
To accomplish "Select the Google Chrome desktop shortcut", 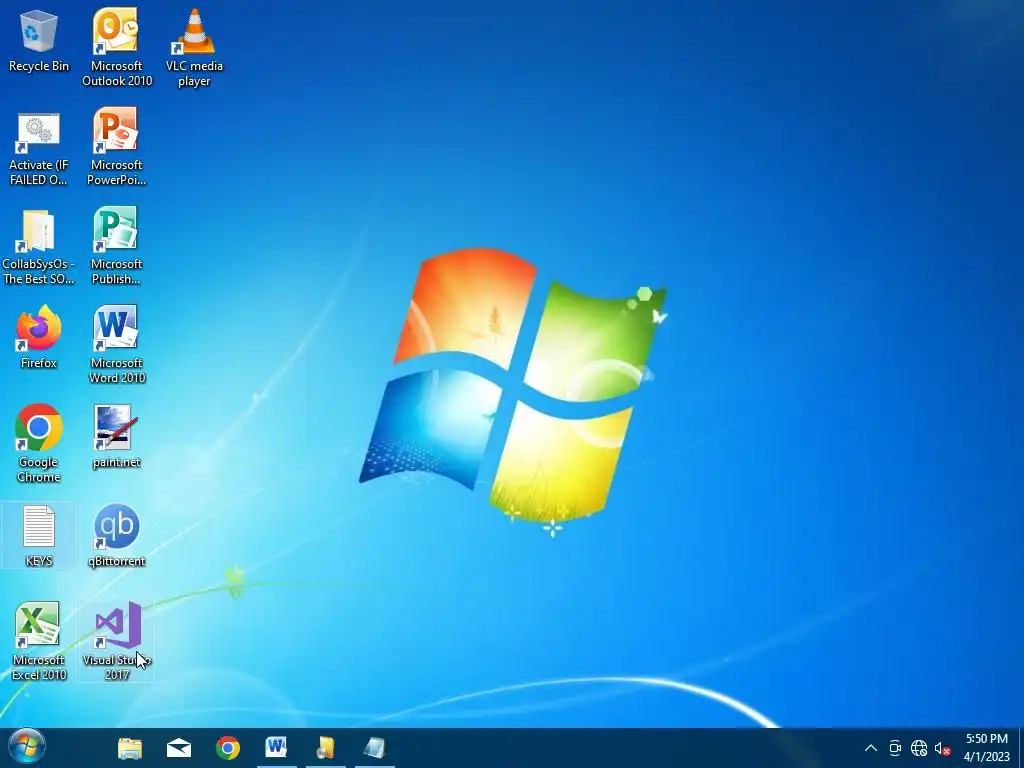I will point(39,443).
